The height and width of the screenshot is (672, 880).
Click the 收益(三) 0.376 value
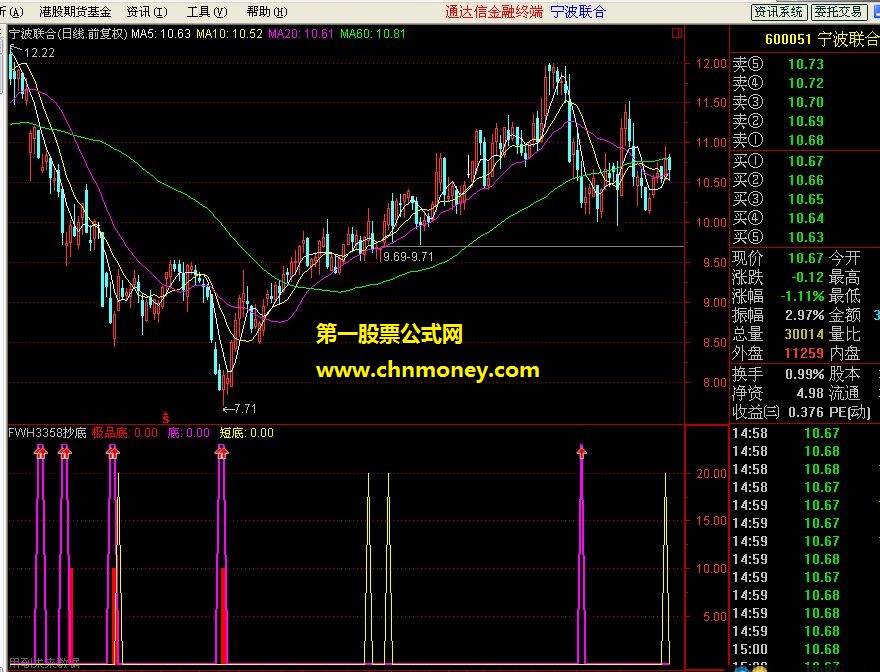(805, 412)
